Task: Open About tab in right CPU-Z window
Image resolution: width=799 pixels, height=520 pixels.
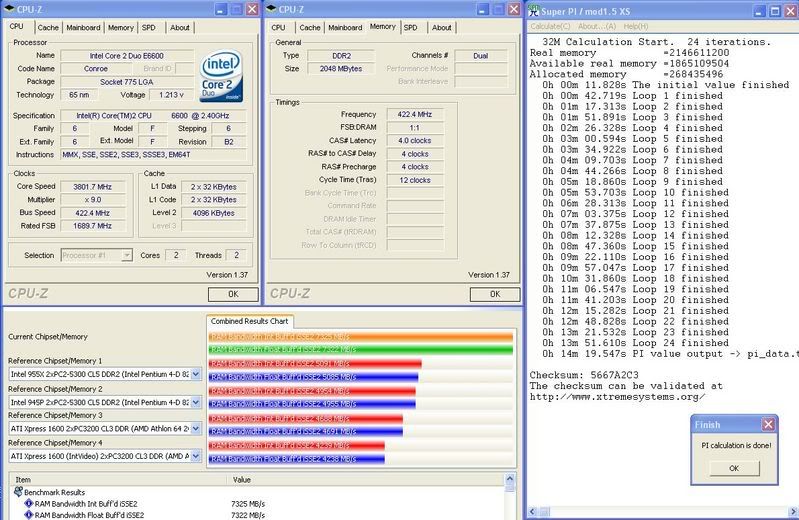Action: click(x=442, y=28)
